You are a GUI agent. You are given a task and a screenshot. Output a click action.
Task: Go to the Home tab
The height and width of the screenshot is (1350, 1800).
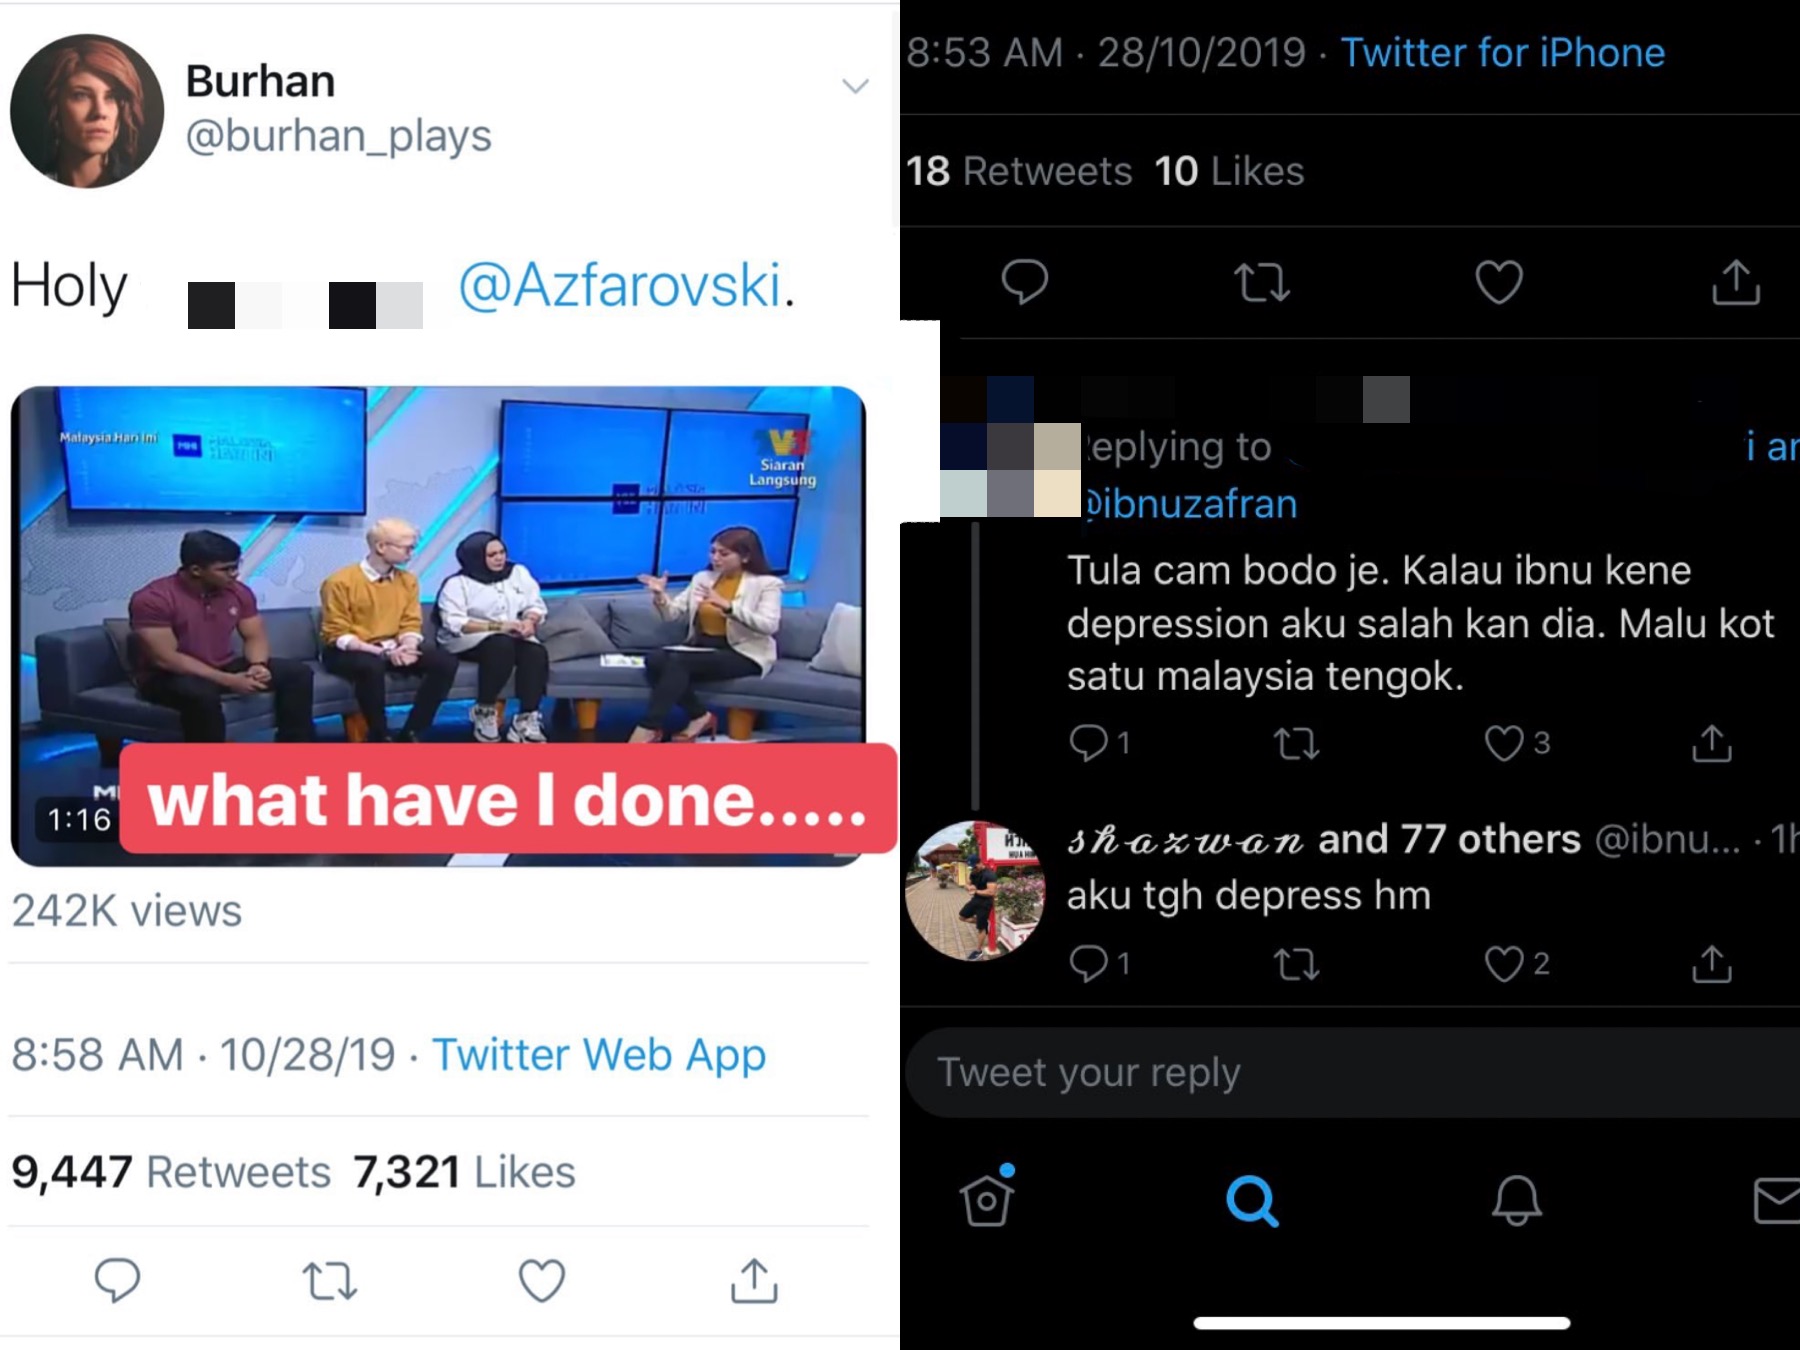pos(987,1198)
